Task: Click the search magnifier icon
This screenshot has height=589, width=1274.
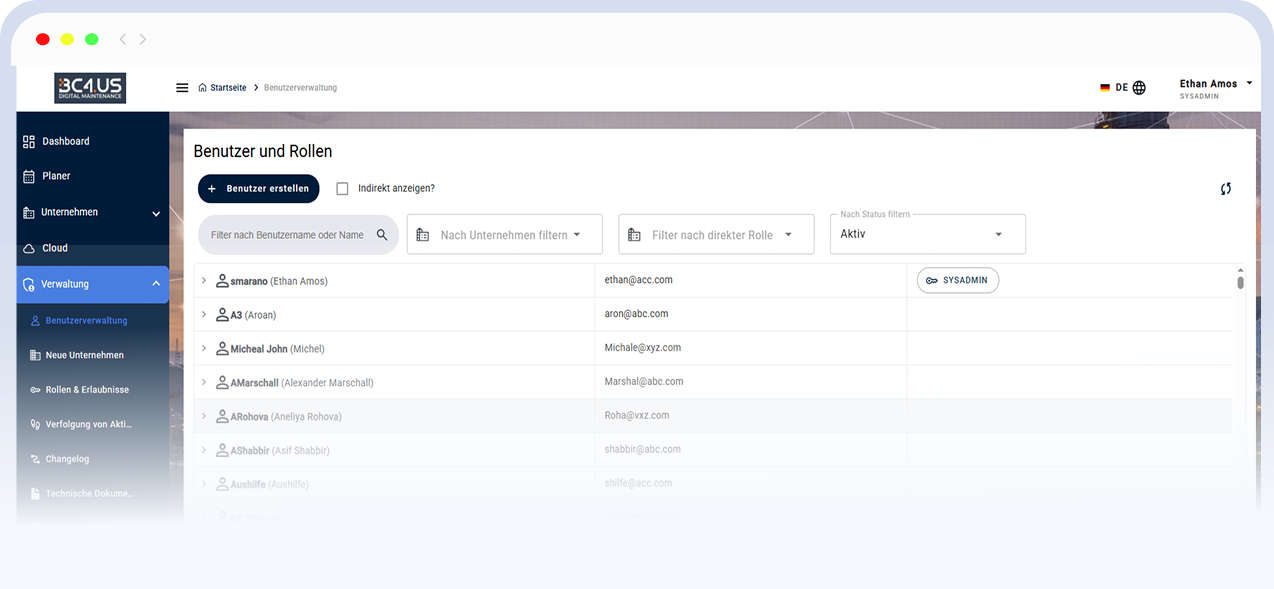Action: point(382,235)
